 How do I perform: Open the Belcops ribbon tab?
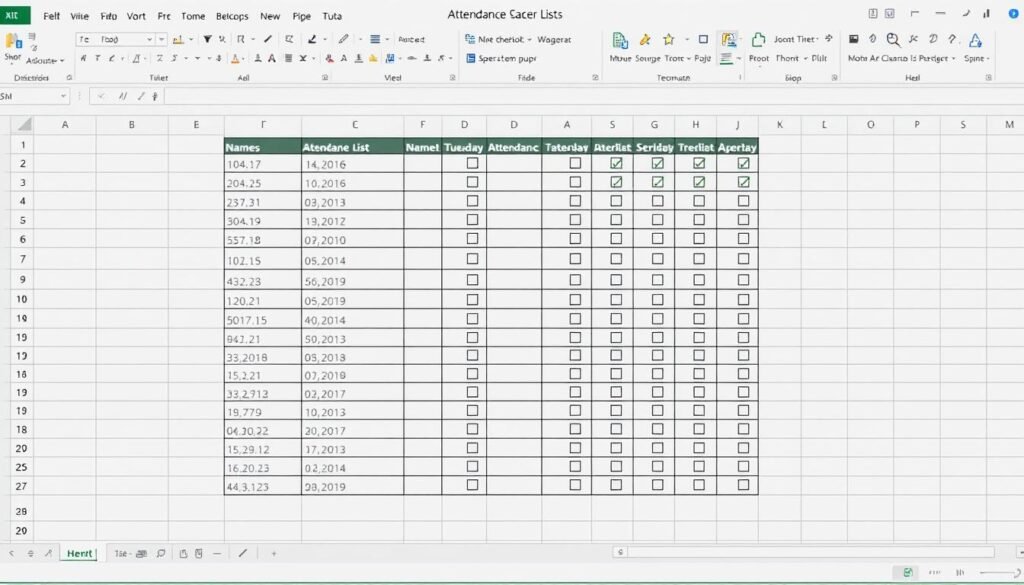(232, 16)
